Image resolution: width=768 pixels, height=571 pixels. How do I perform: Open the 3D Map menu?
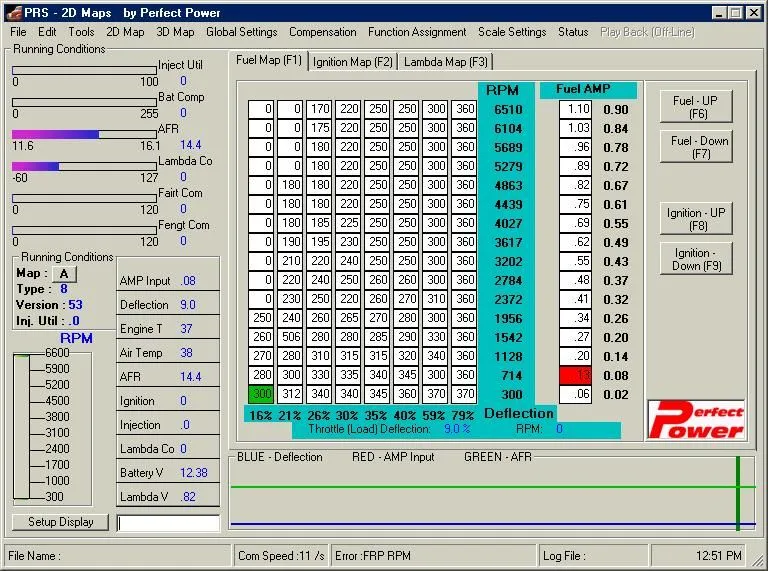click(x=175, y=32)
